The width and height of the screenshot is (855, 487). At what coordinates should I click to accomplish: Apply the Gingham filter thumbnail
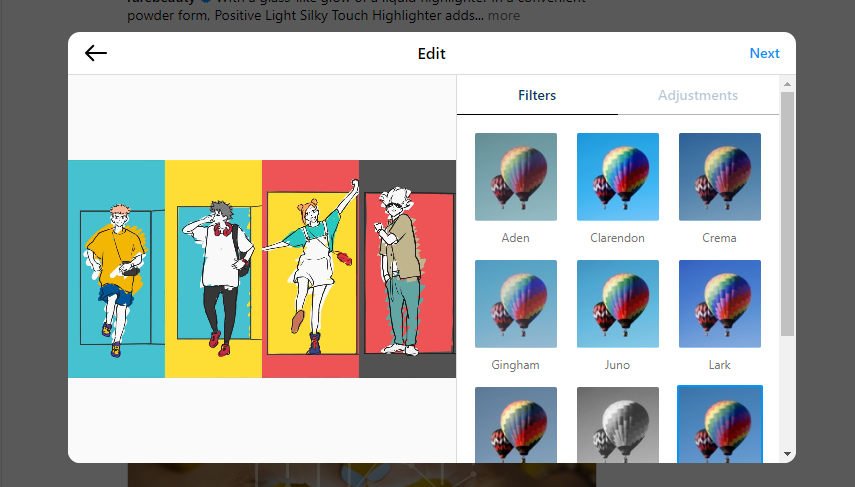[515, 301]
